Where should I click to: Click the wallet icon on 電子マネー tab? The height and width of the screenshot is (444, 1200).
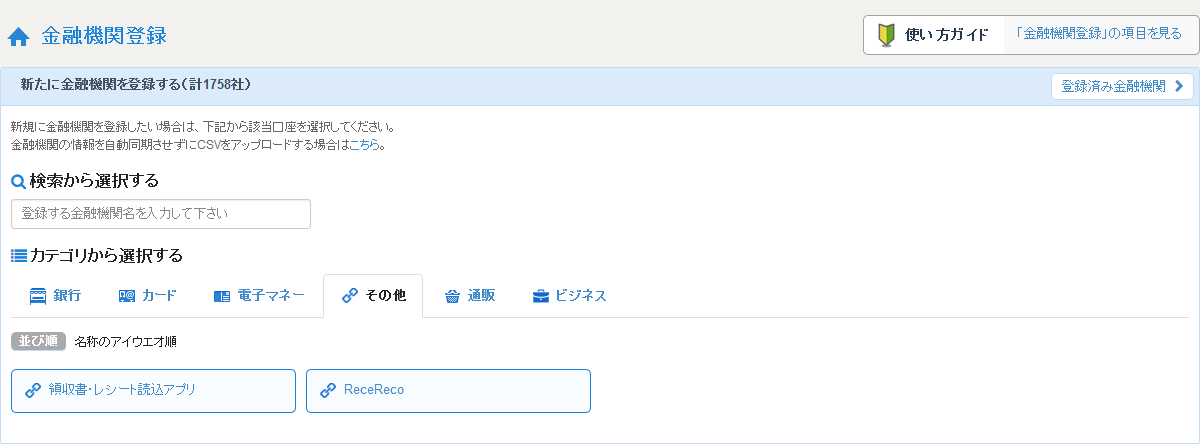(222, 296)
